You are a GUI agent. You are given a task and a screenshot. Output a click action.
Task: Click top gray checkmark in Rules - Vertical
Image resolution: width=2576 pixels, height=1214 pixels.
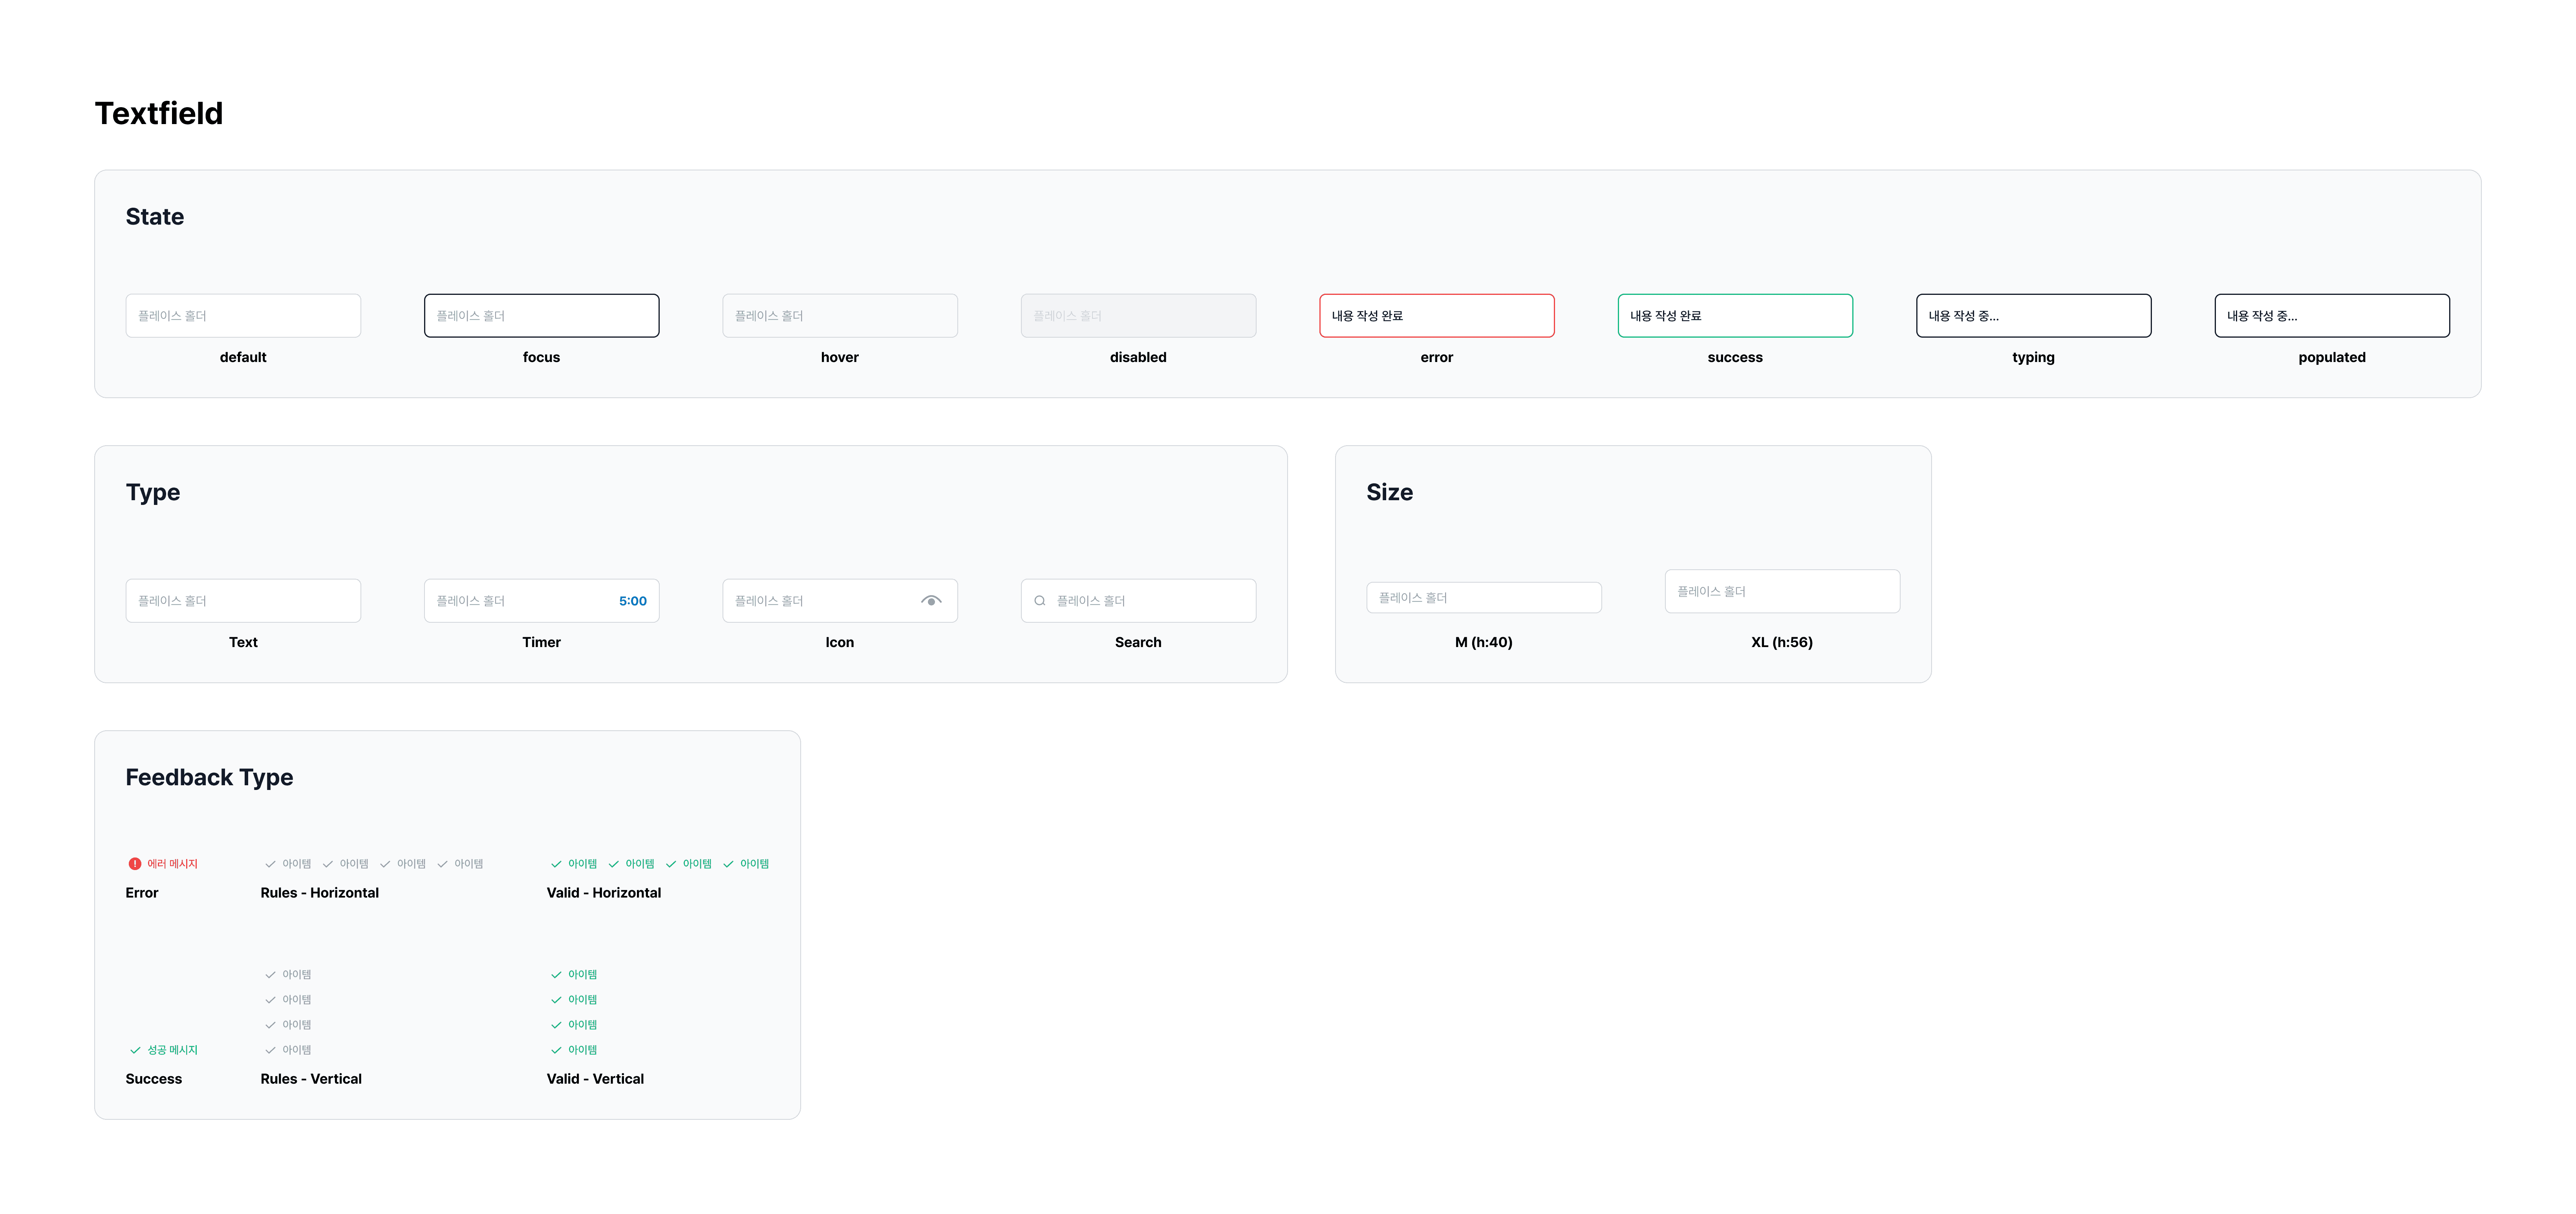pos(270,975)
